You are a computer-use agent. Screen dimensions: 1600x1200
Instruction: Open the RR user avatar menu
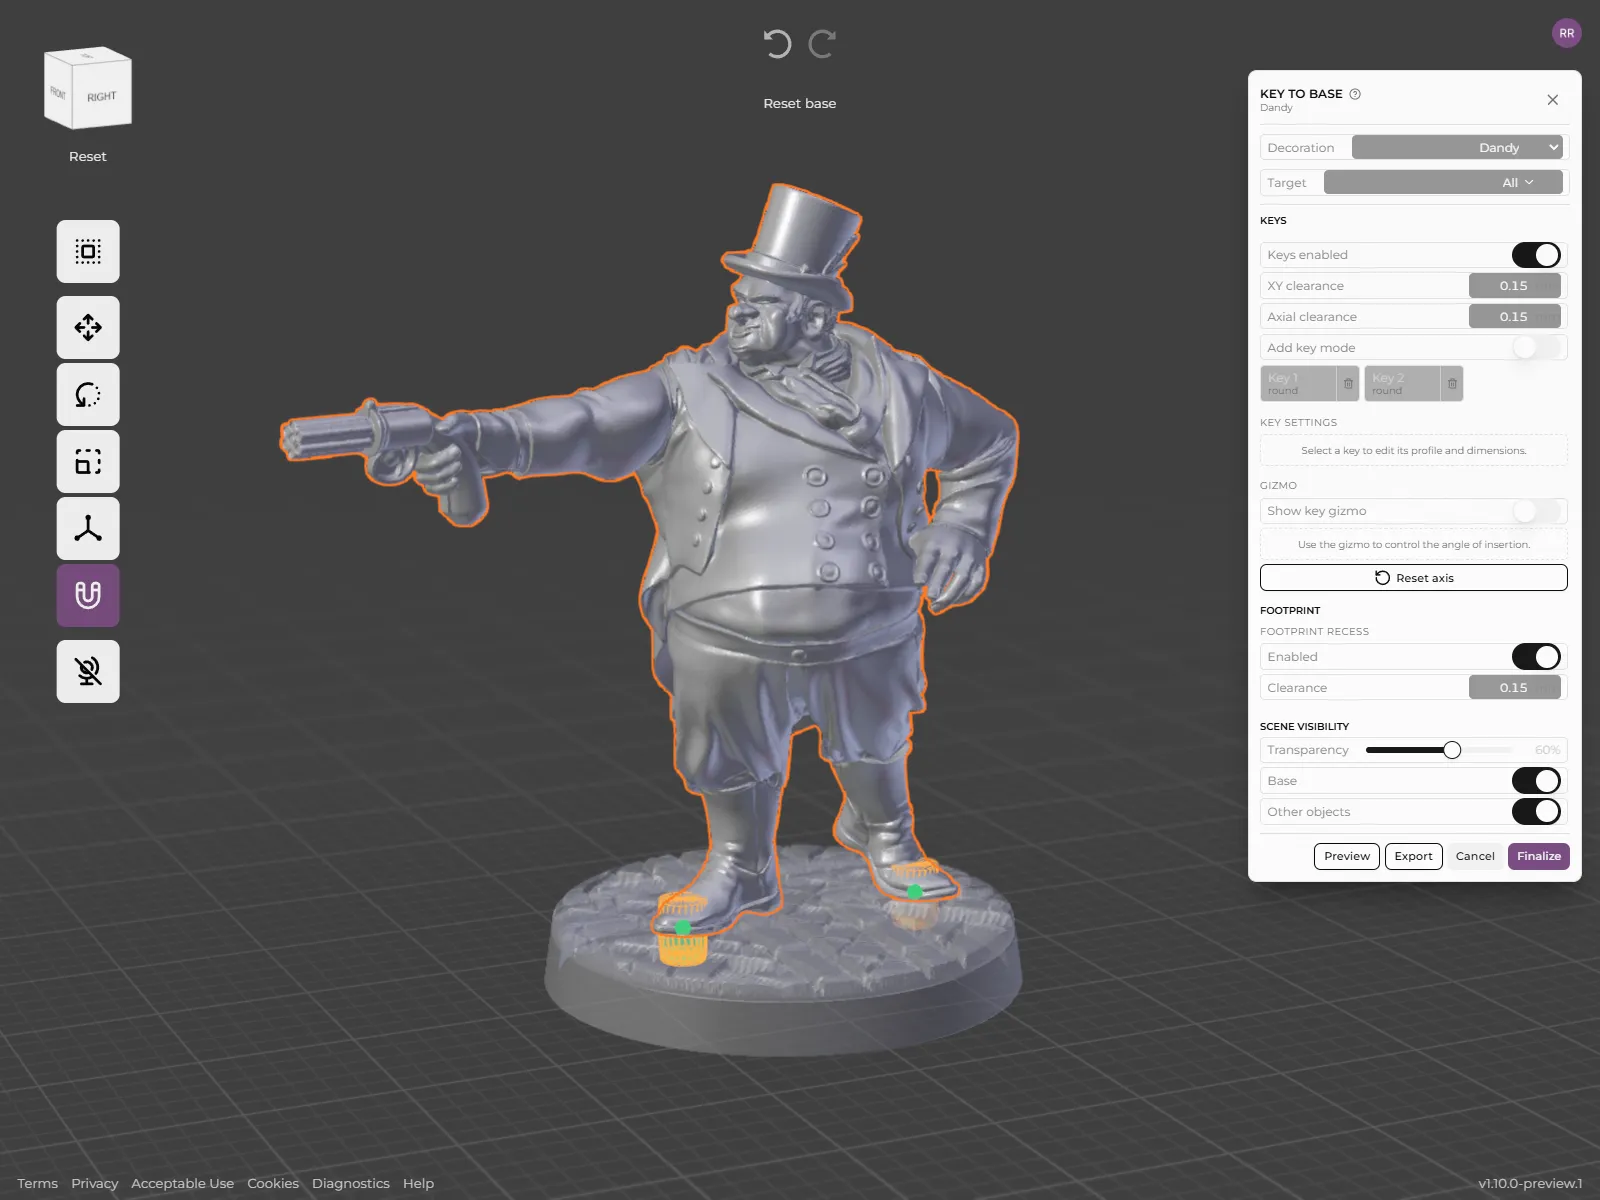pos(1566,33)
